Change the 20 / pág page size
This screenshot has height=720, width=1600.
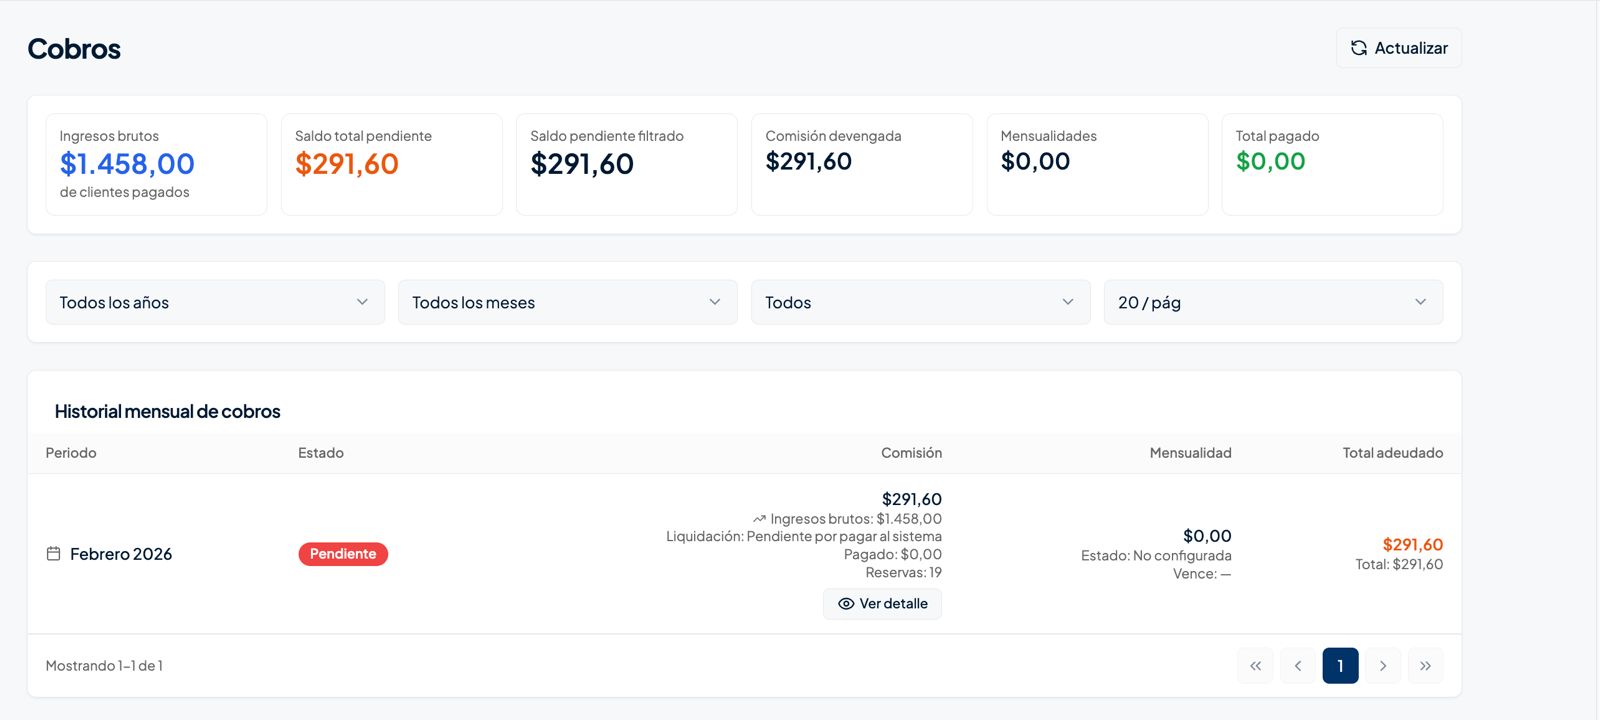pos(1272,302)
